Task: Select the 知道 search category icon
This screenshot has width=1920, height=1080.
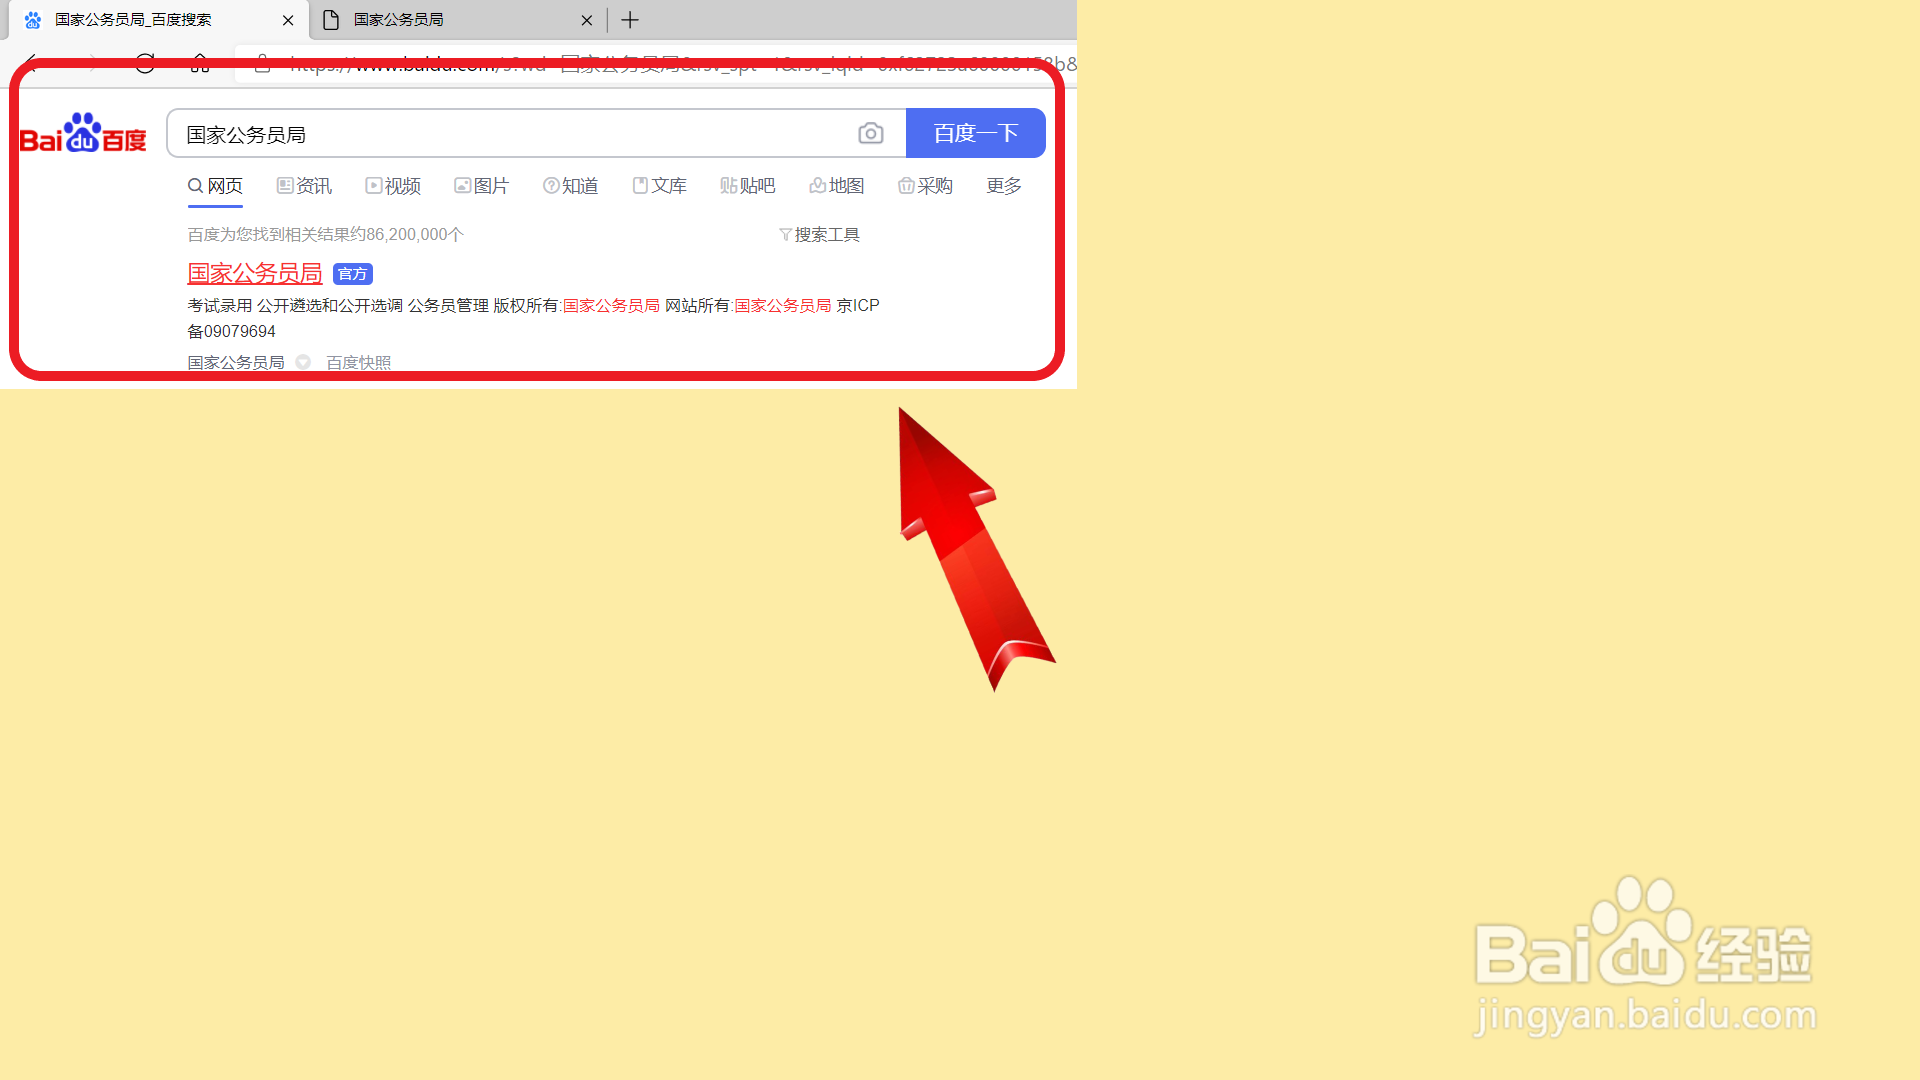Action: tap(551, 185)
